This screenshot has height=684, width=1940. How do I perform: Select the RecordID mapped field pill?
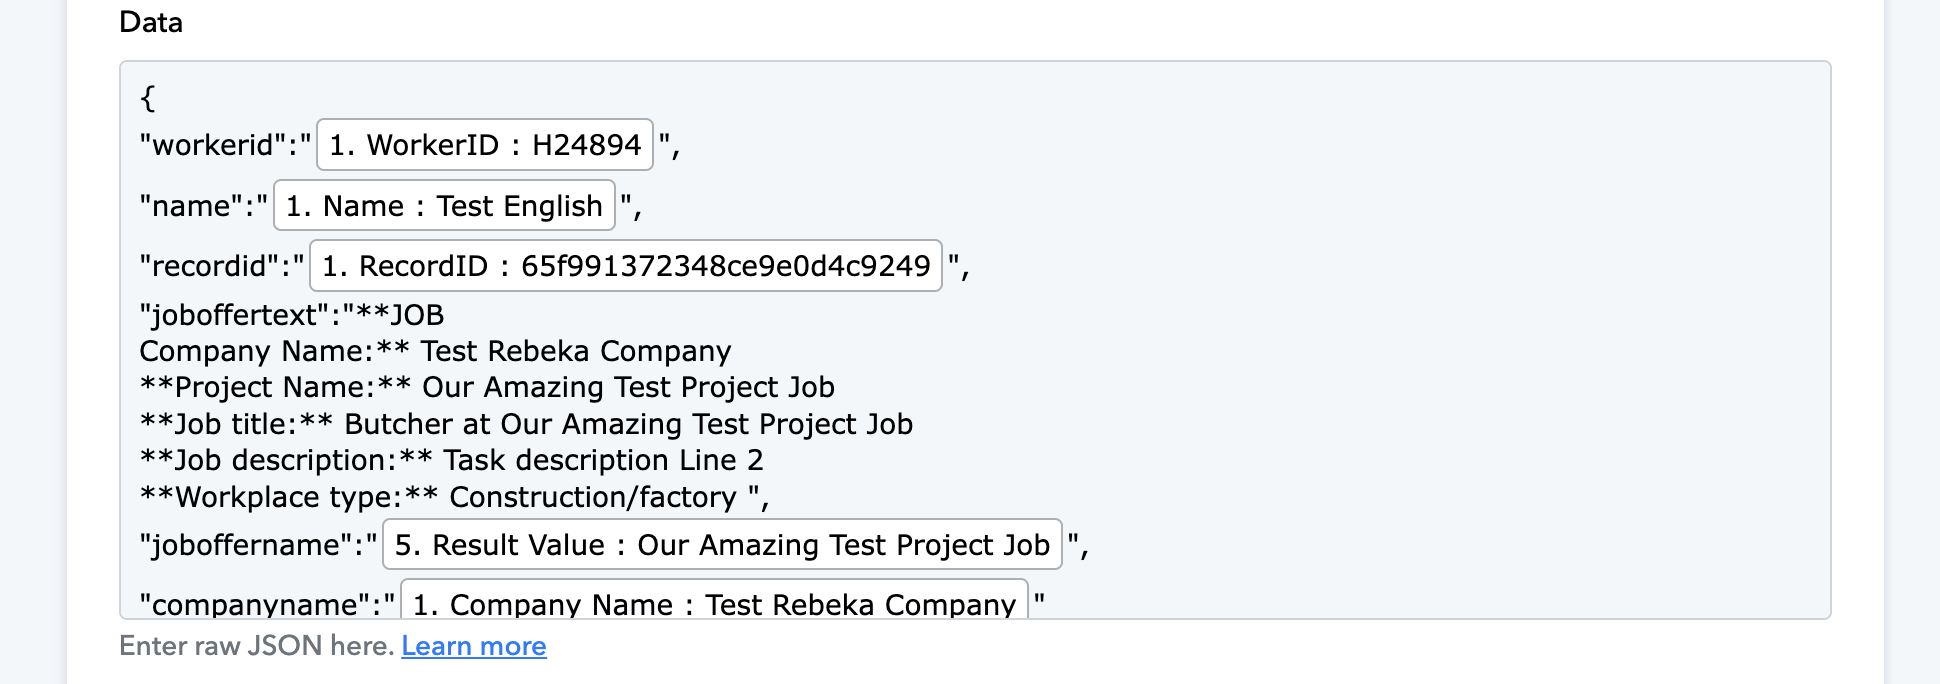pos(626,265)
